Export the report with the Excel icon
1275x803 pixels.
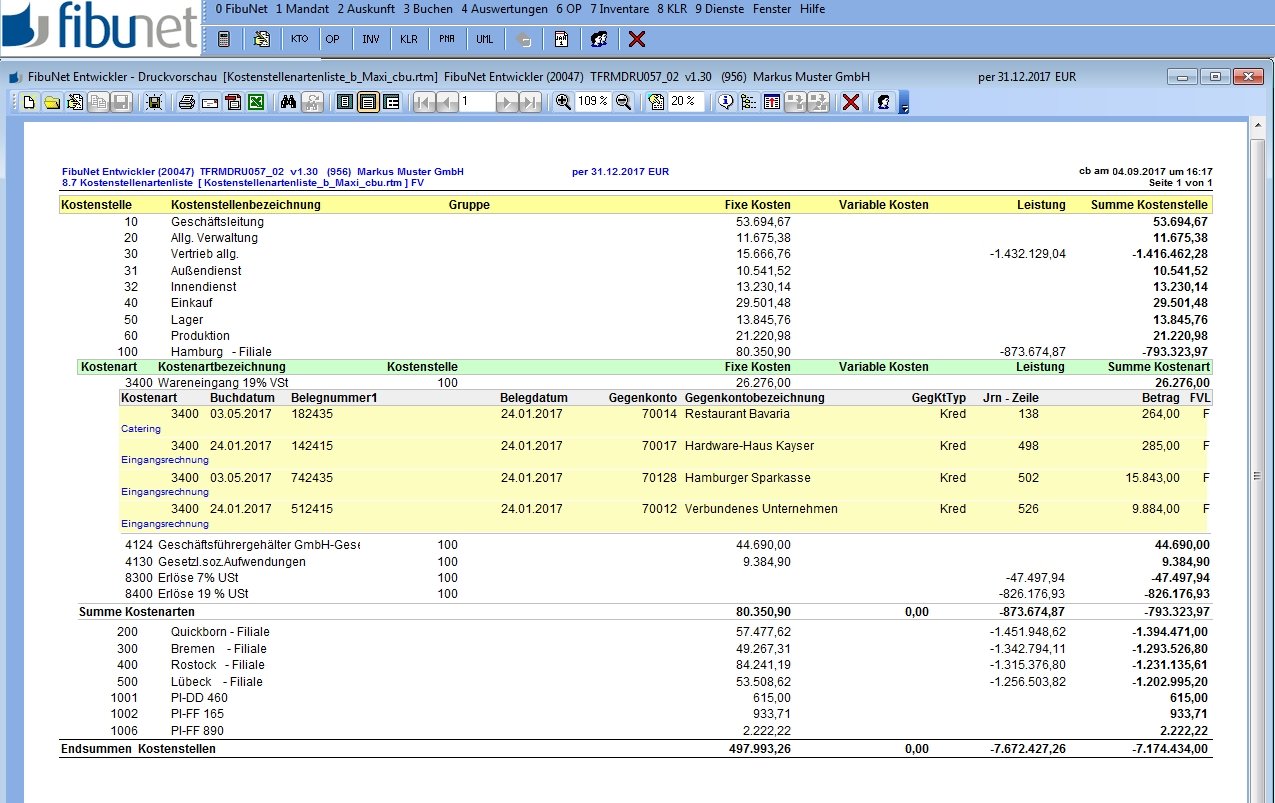point(256,102)
